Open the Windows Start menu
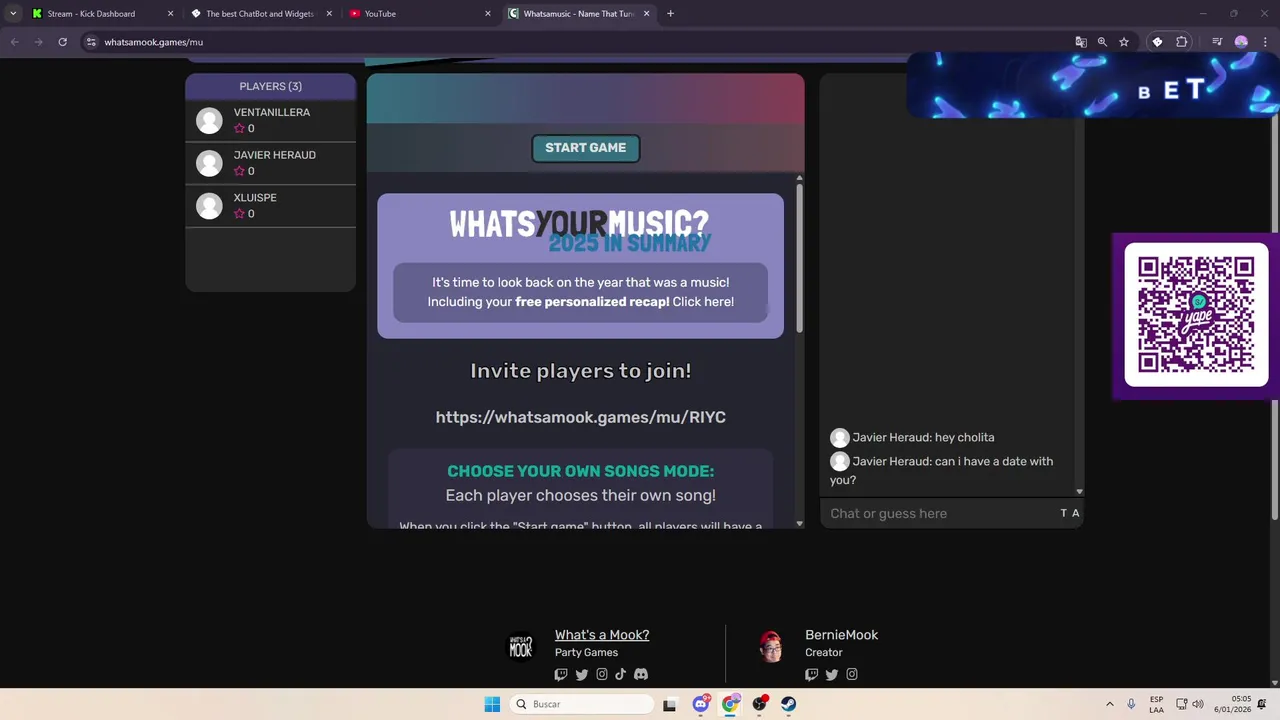 [x=492, y=704]
